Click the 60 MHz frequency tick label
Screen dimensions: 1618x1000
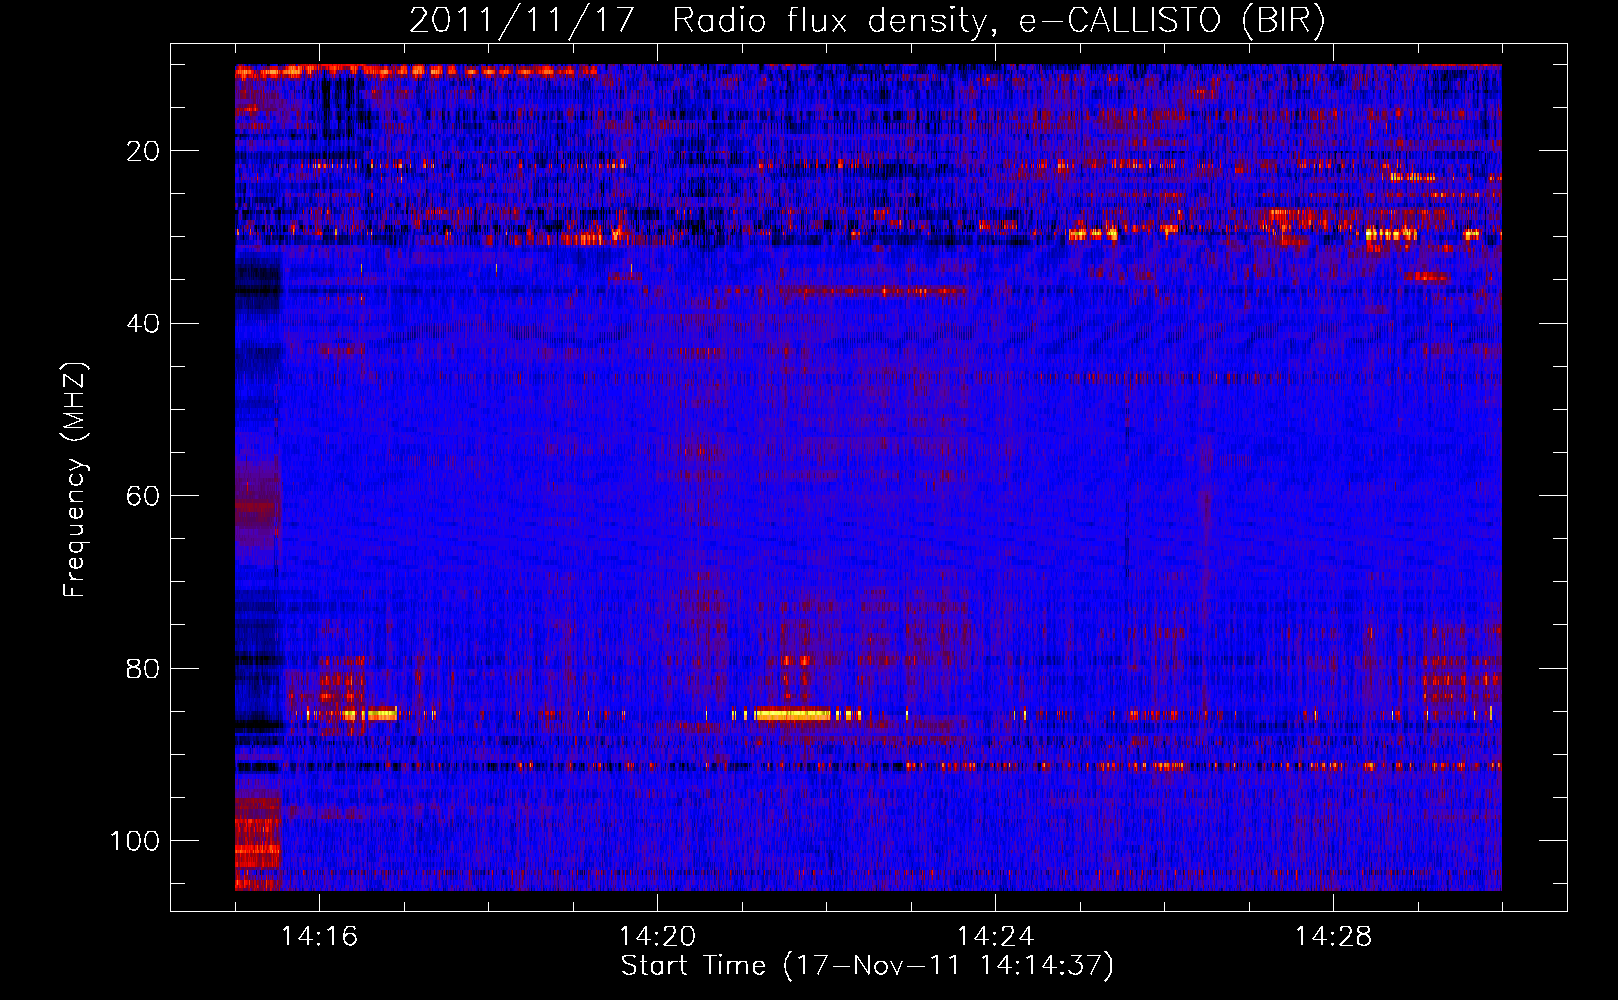tap(143, 496)
